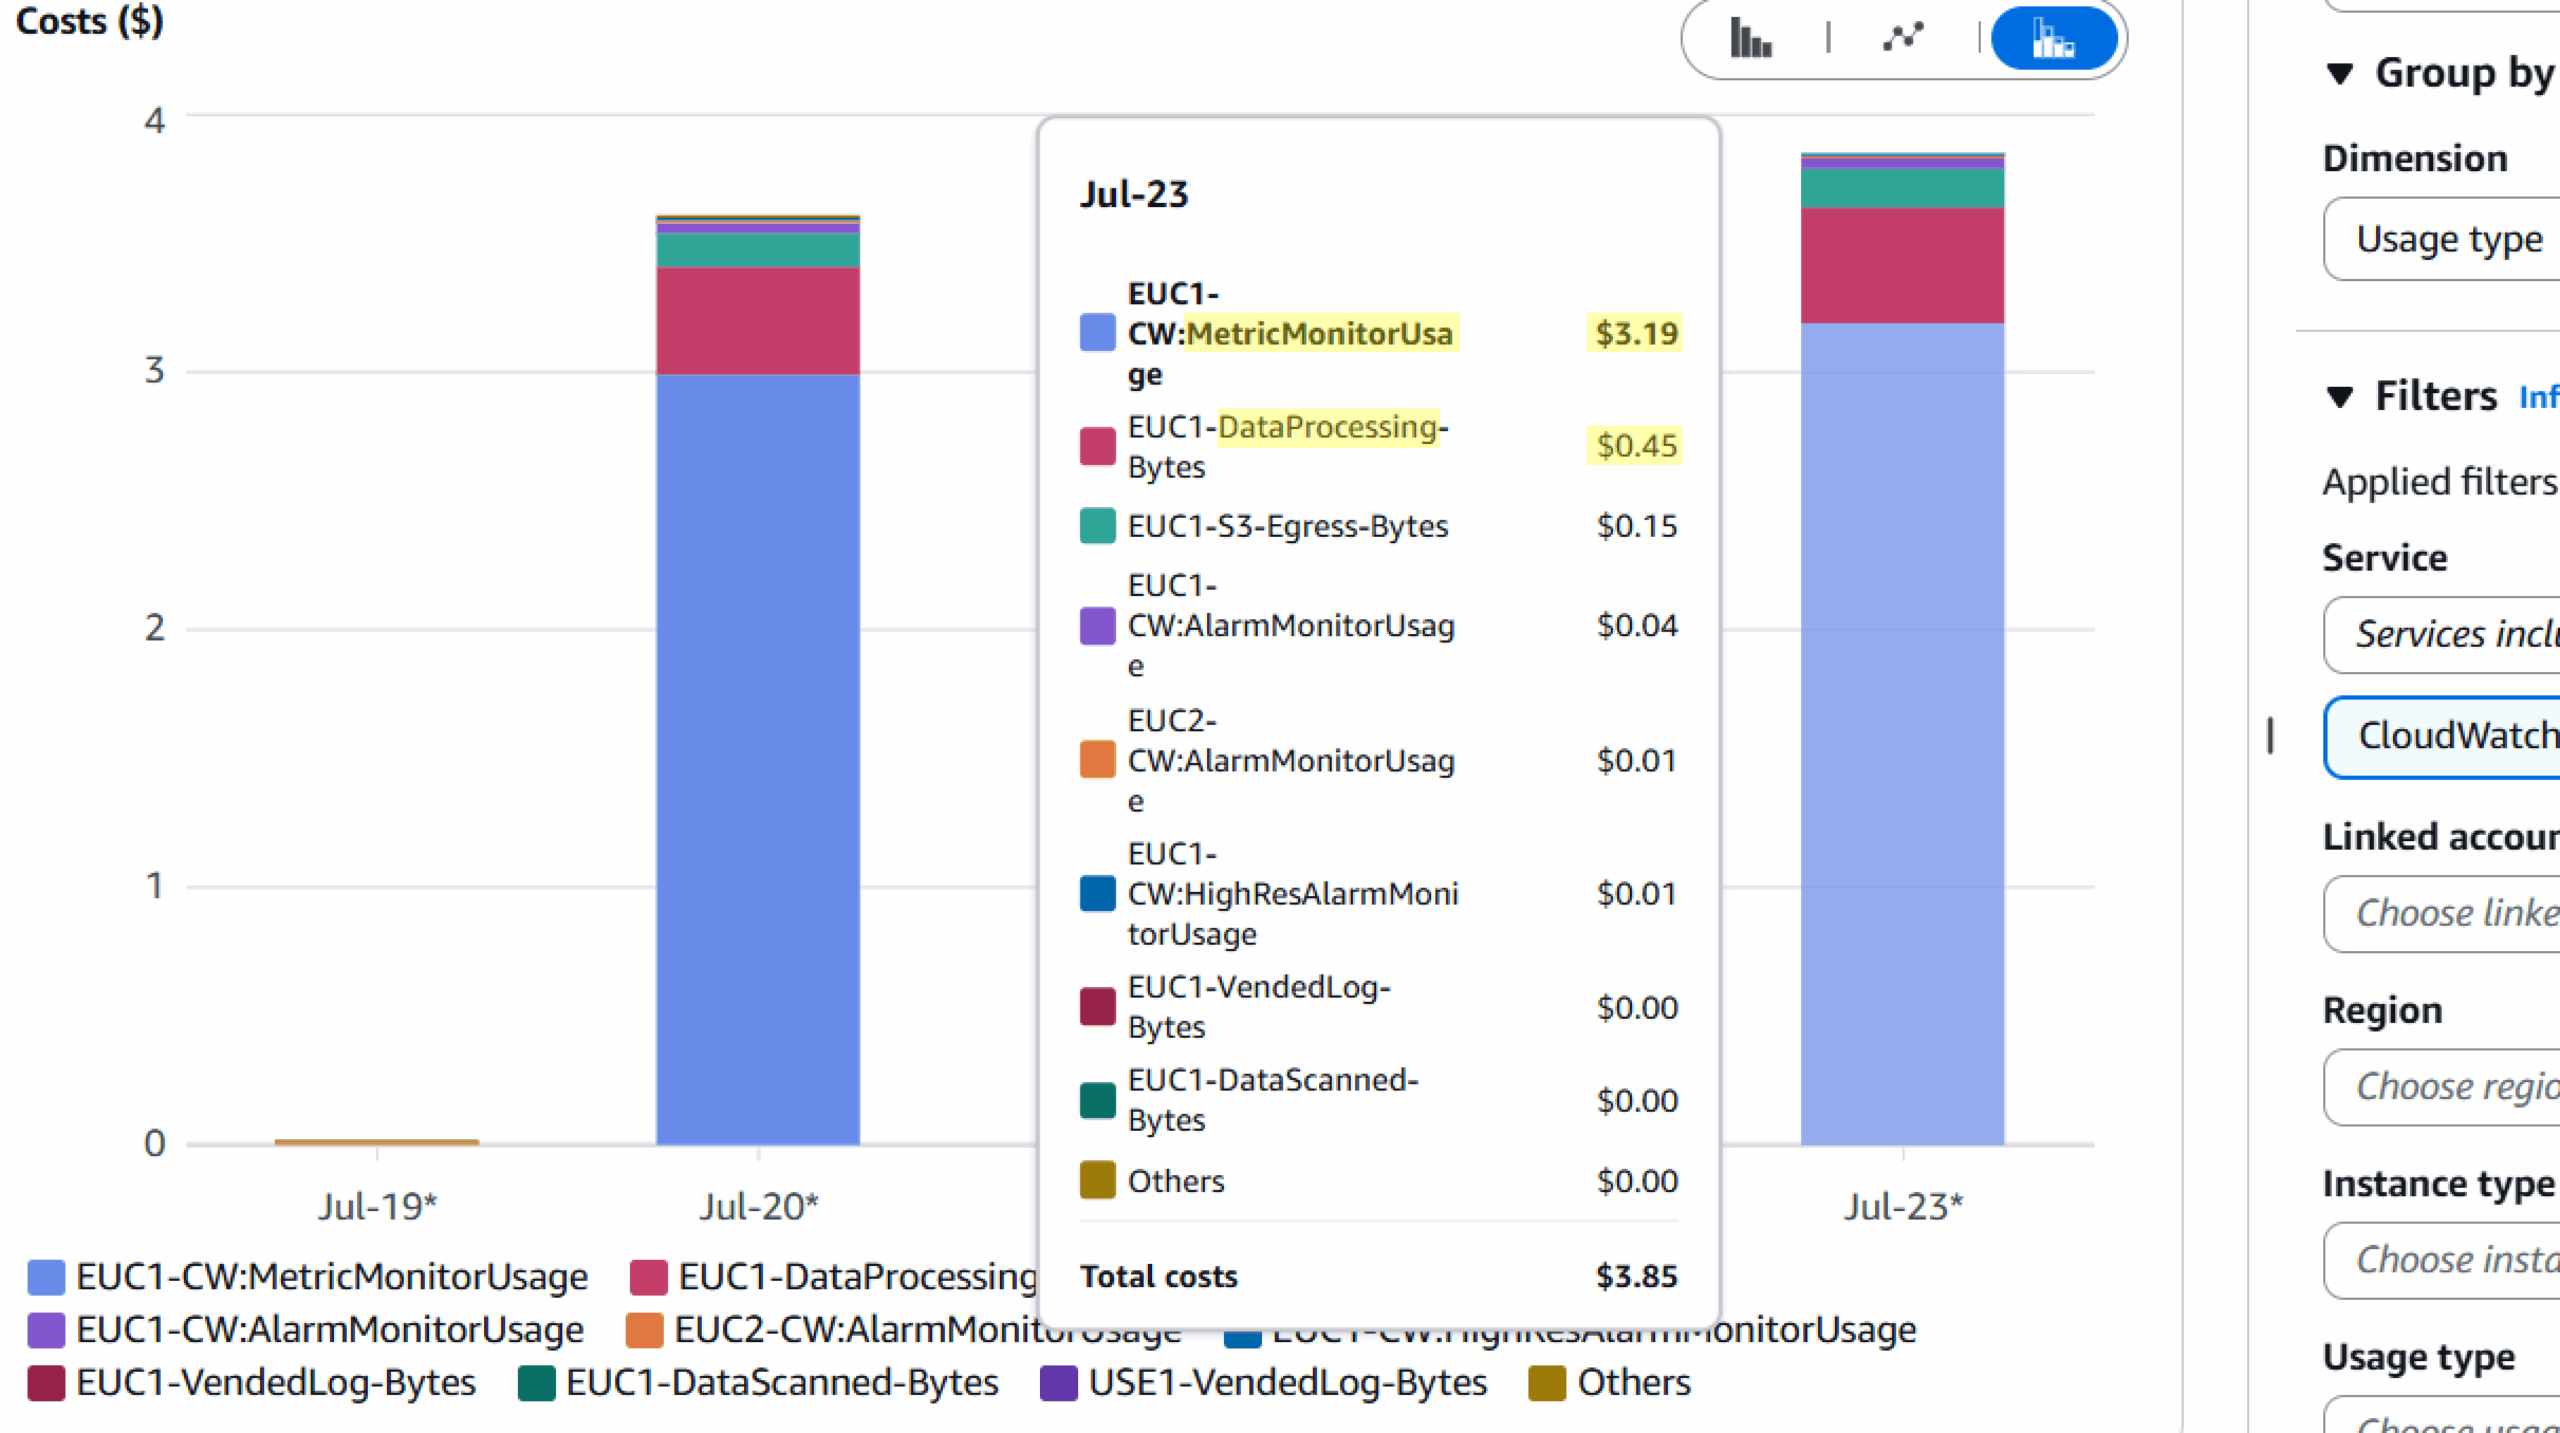Click the EUC1-CW:MetricMonitorUsage legend icon
Screen dimensions: 2560x1433
pos(44,1276)
